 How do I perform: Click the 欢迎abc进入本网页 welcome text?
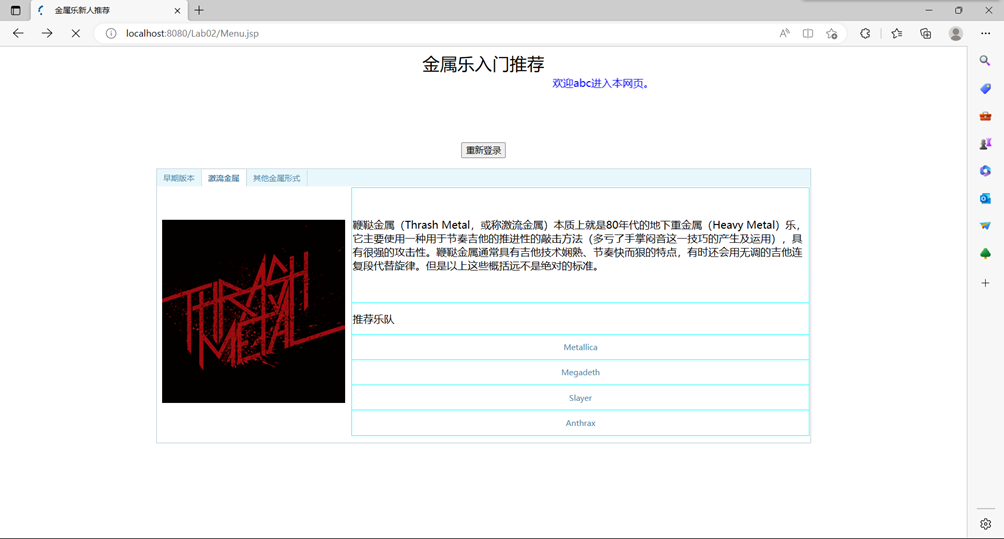[x=601, y=83]
